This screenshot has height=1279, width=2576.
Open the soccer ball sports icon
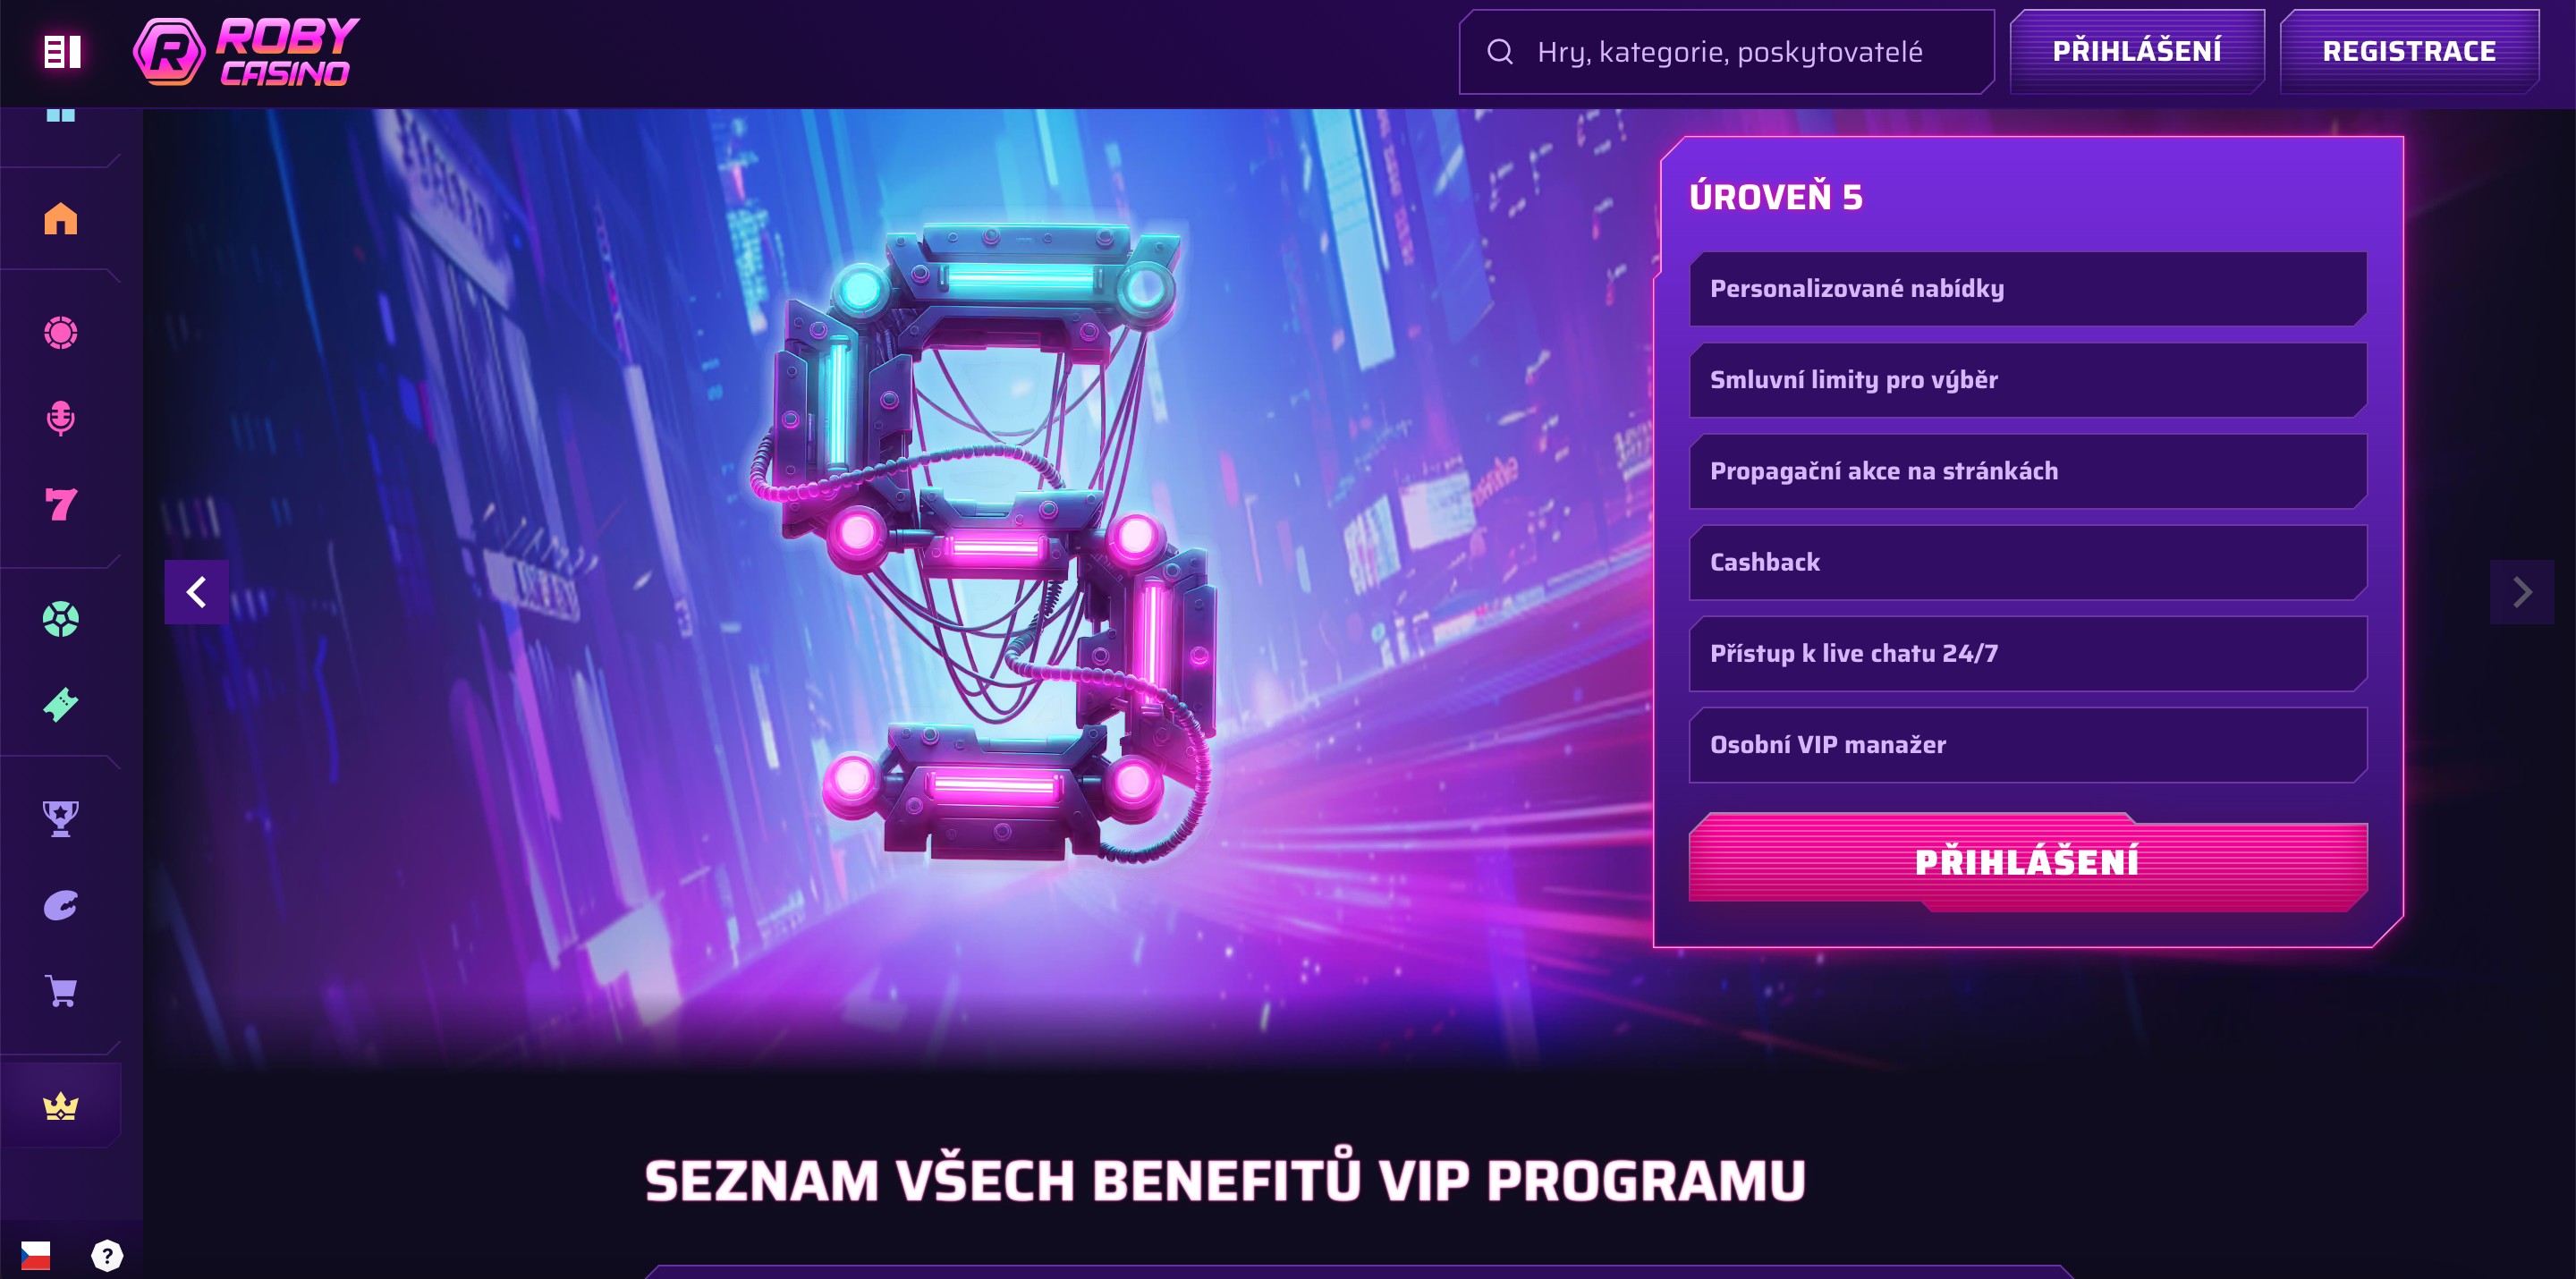coord(61,619)
